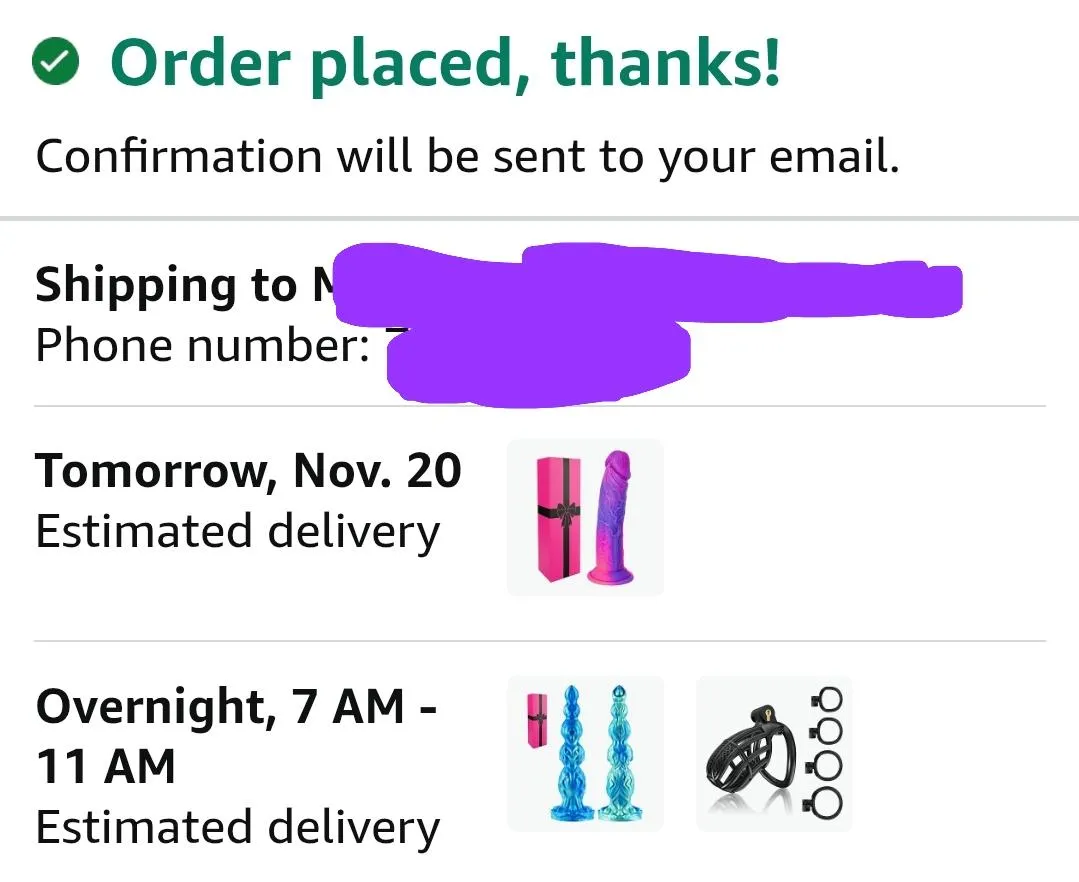Click "Estimated delivery" under Tomorrow, Nov. 20
Image resolution: width=1079 pixels, height=882 pixels.
pos(237,531)
